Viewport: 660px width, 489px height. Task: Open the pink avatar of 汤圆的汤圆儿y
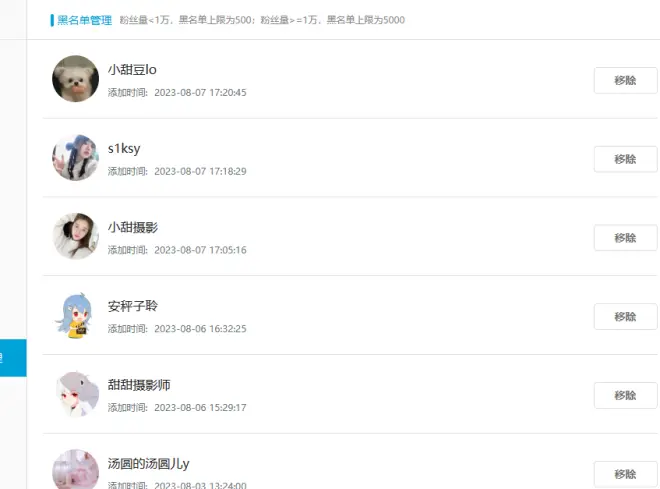(75, 469)
